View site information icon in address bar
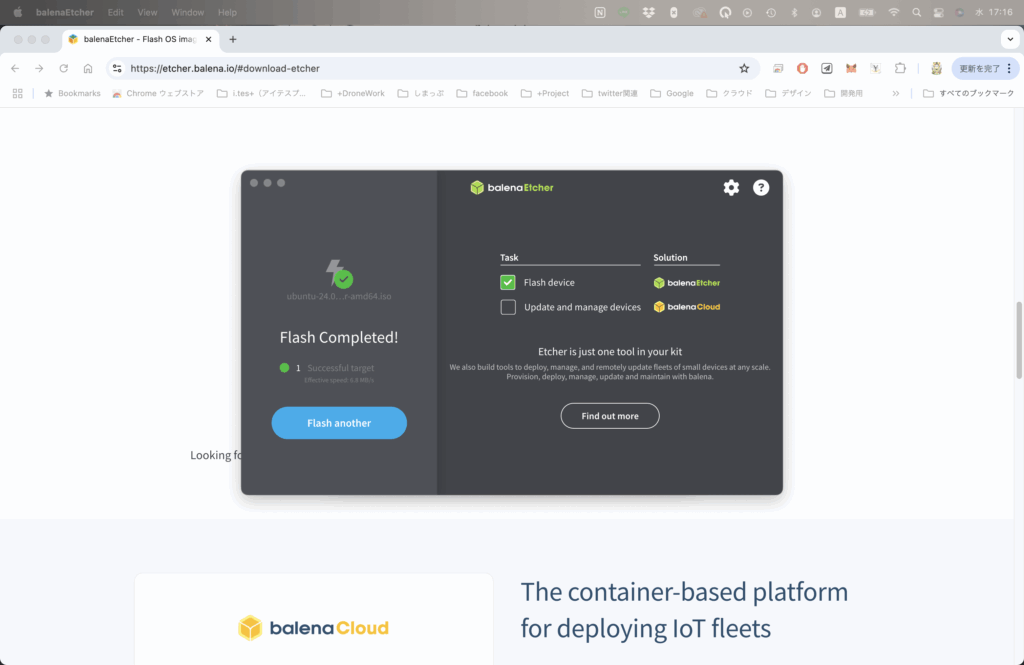 click(117, 68)
